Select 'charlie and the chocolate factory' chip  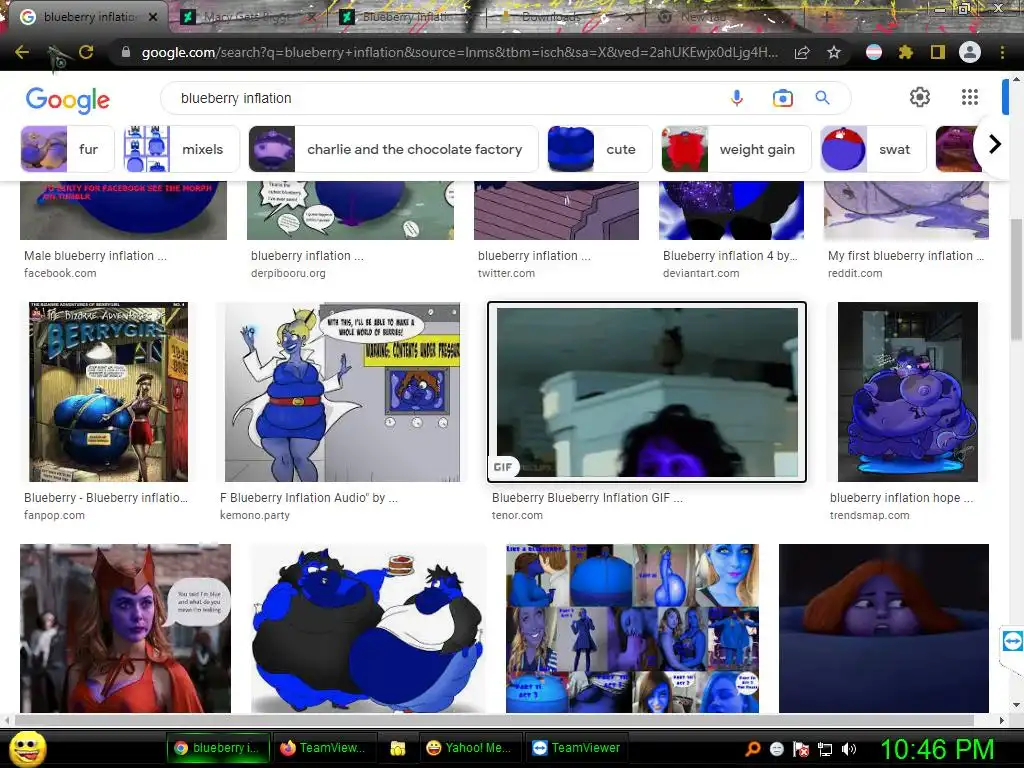click(x=393, y=149)
